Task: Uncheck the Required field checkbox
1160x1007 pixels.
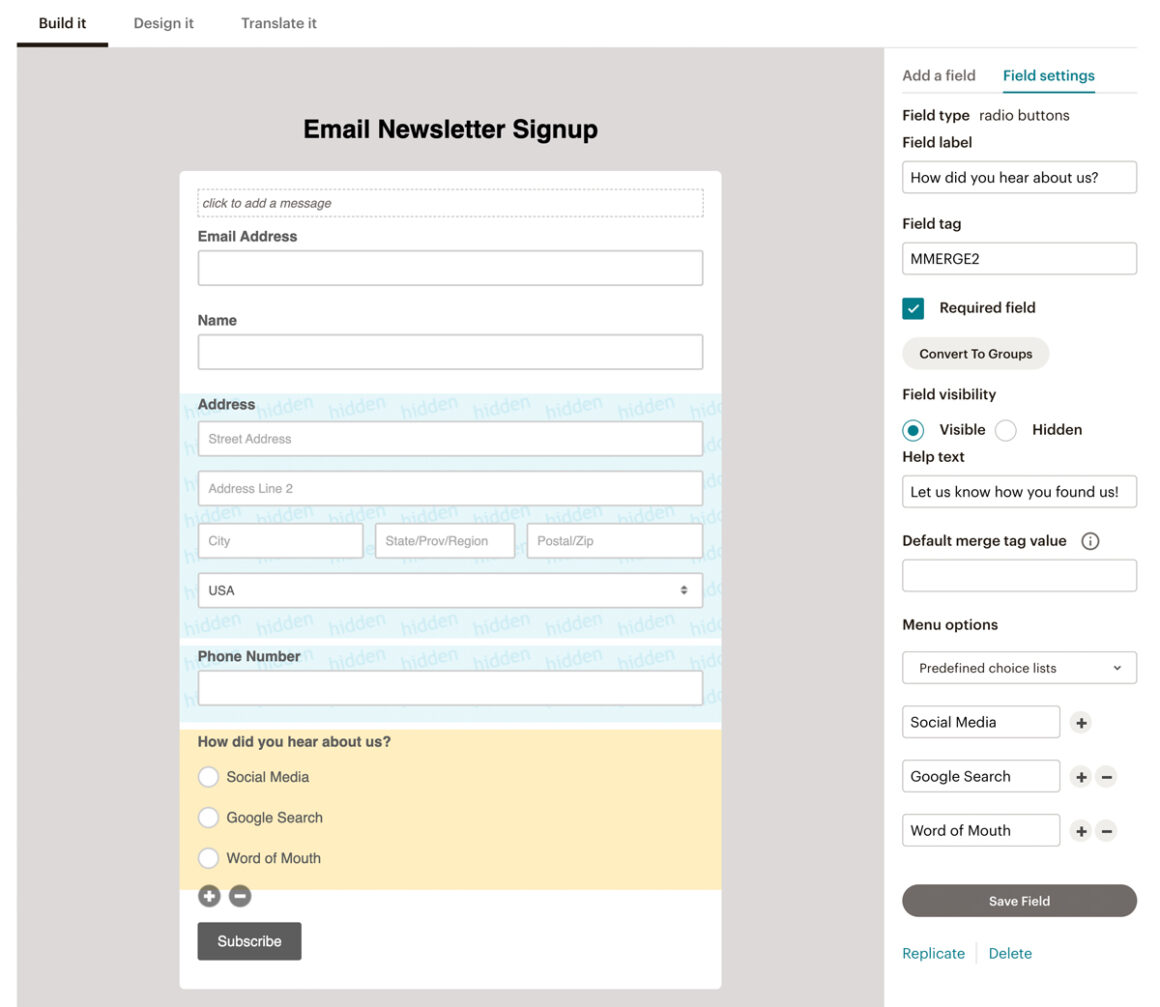Action: click(911, 308)
